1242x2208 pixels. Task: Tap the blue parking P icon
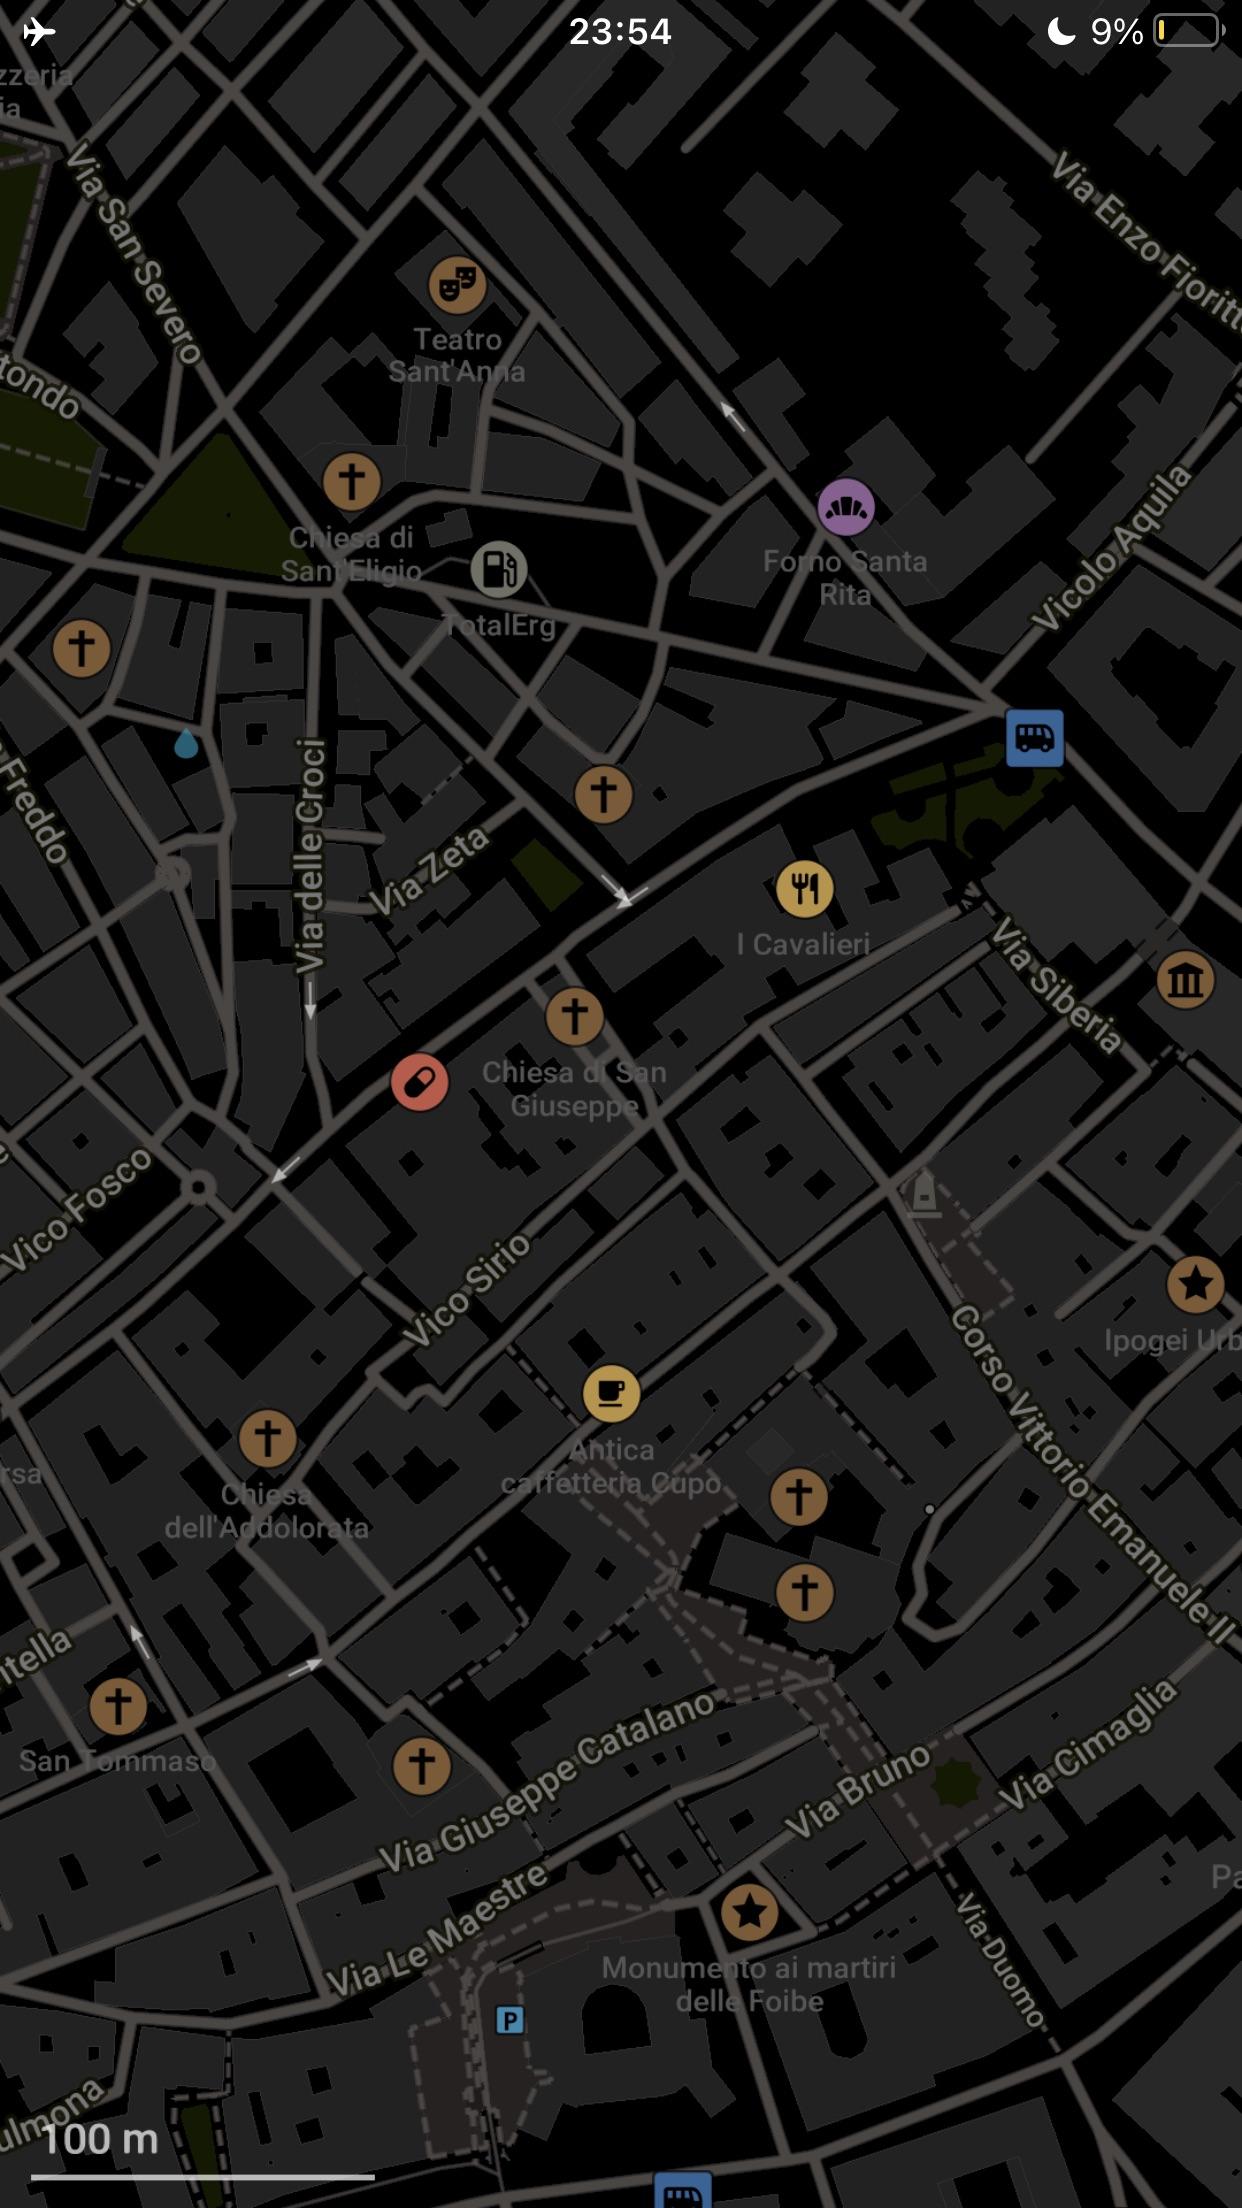tap(510, 2021)
